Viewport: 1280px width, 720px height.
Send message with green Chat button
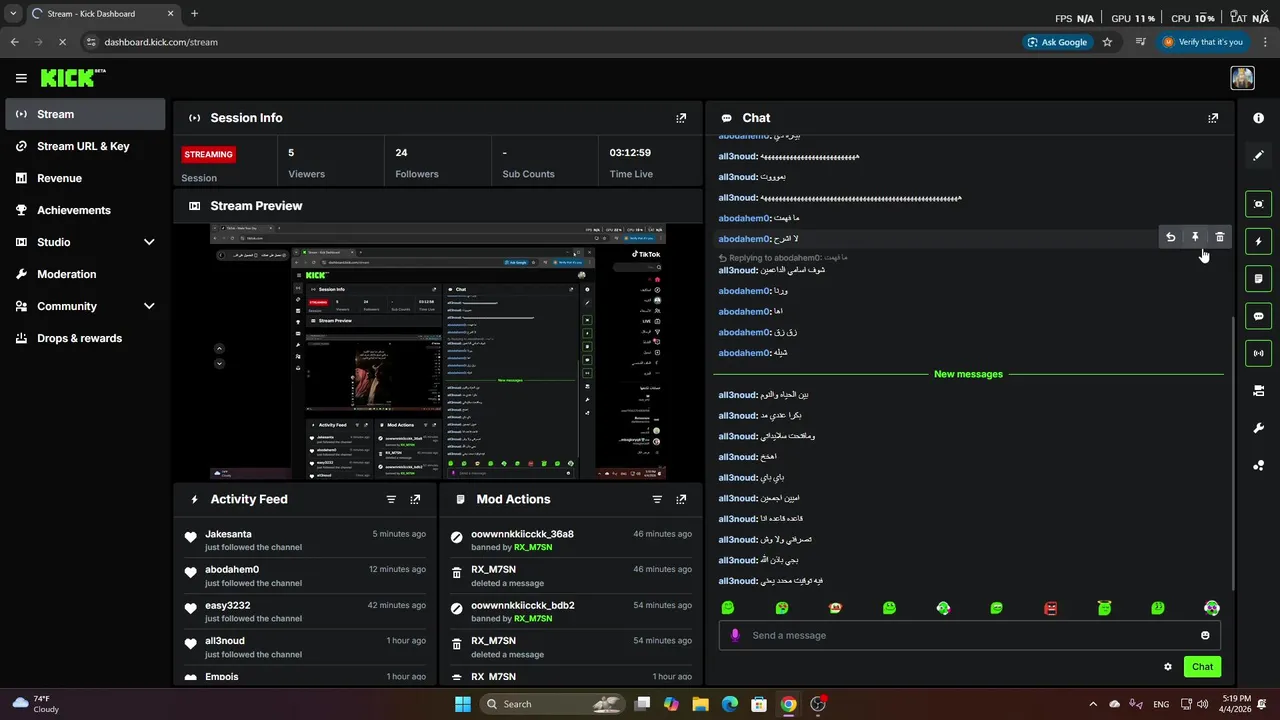click(1202, 667)
